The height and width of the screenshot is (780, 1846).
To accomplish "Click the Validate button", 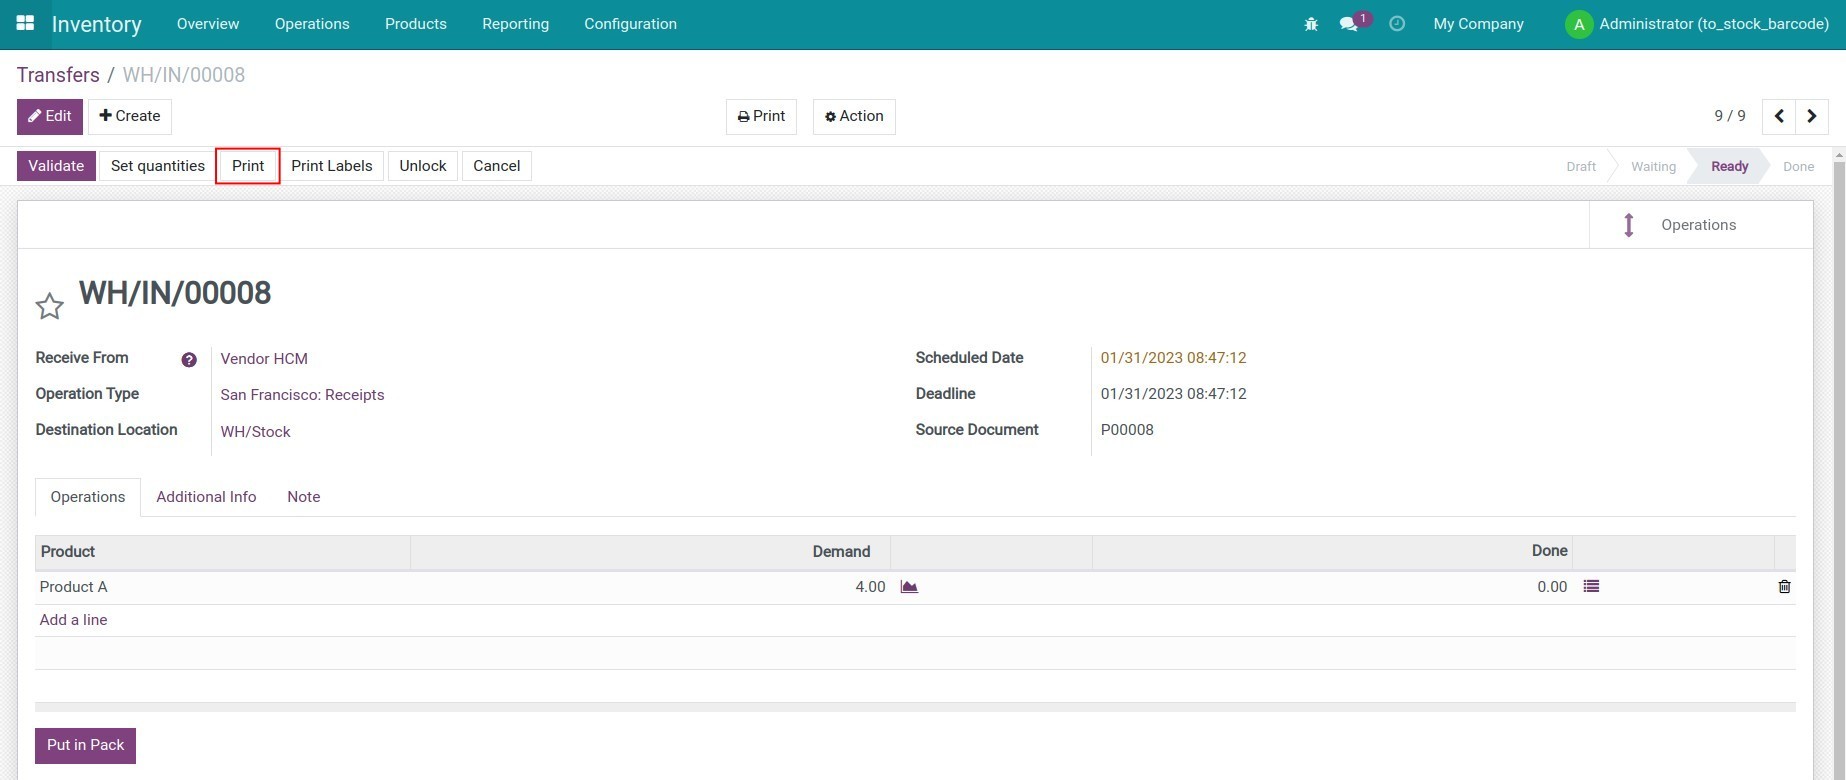I will click(x=56, y=166).
